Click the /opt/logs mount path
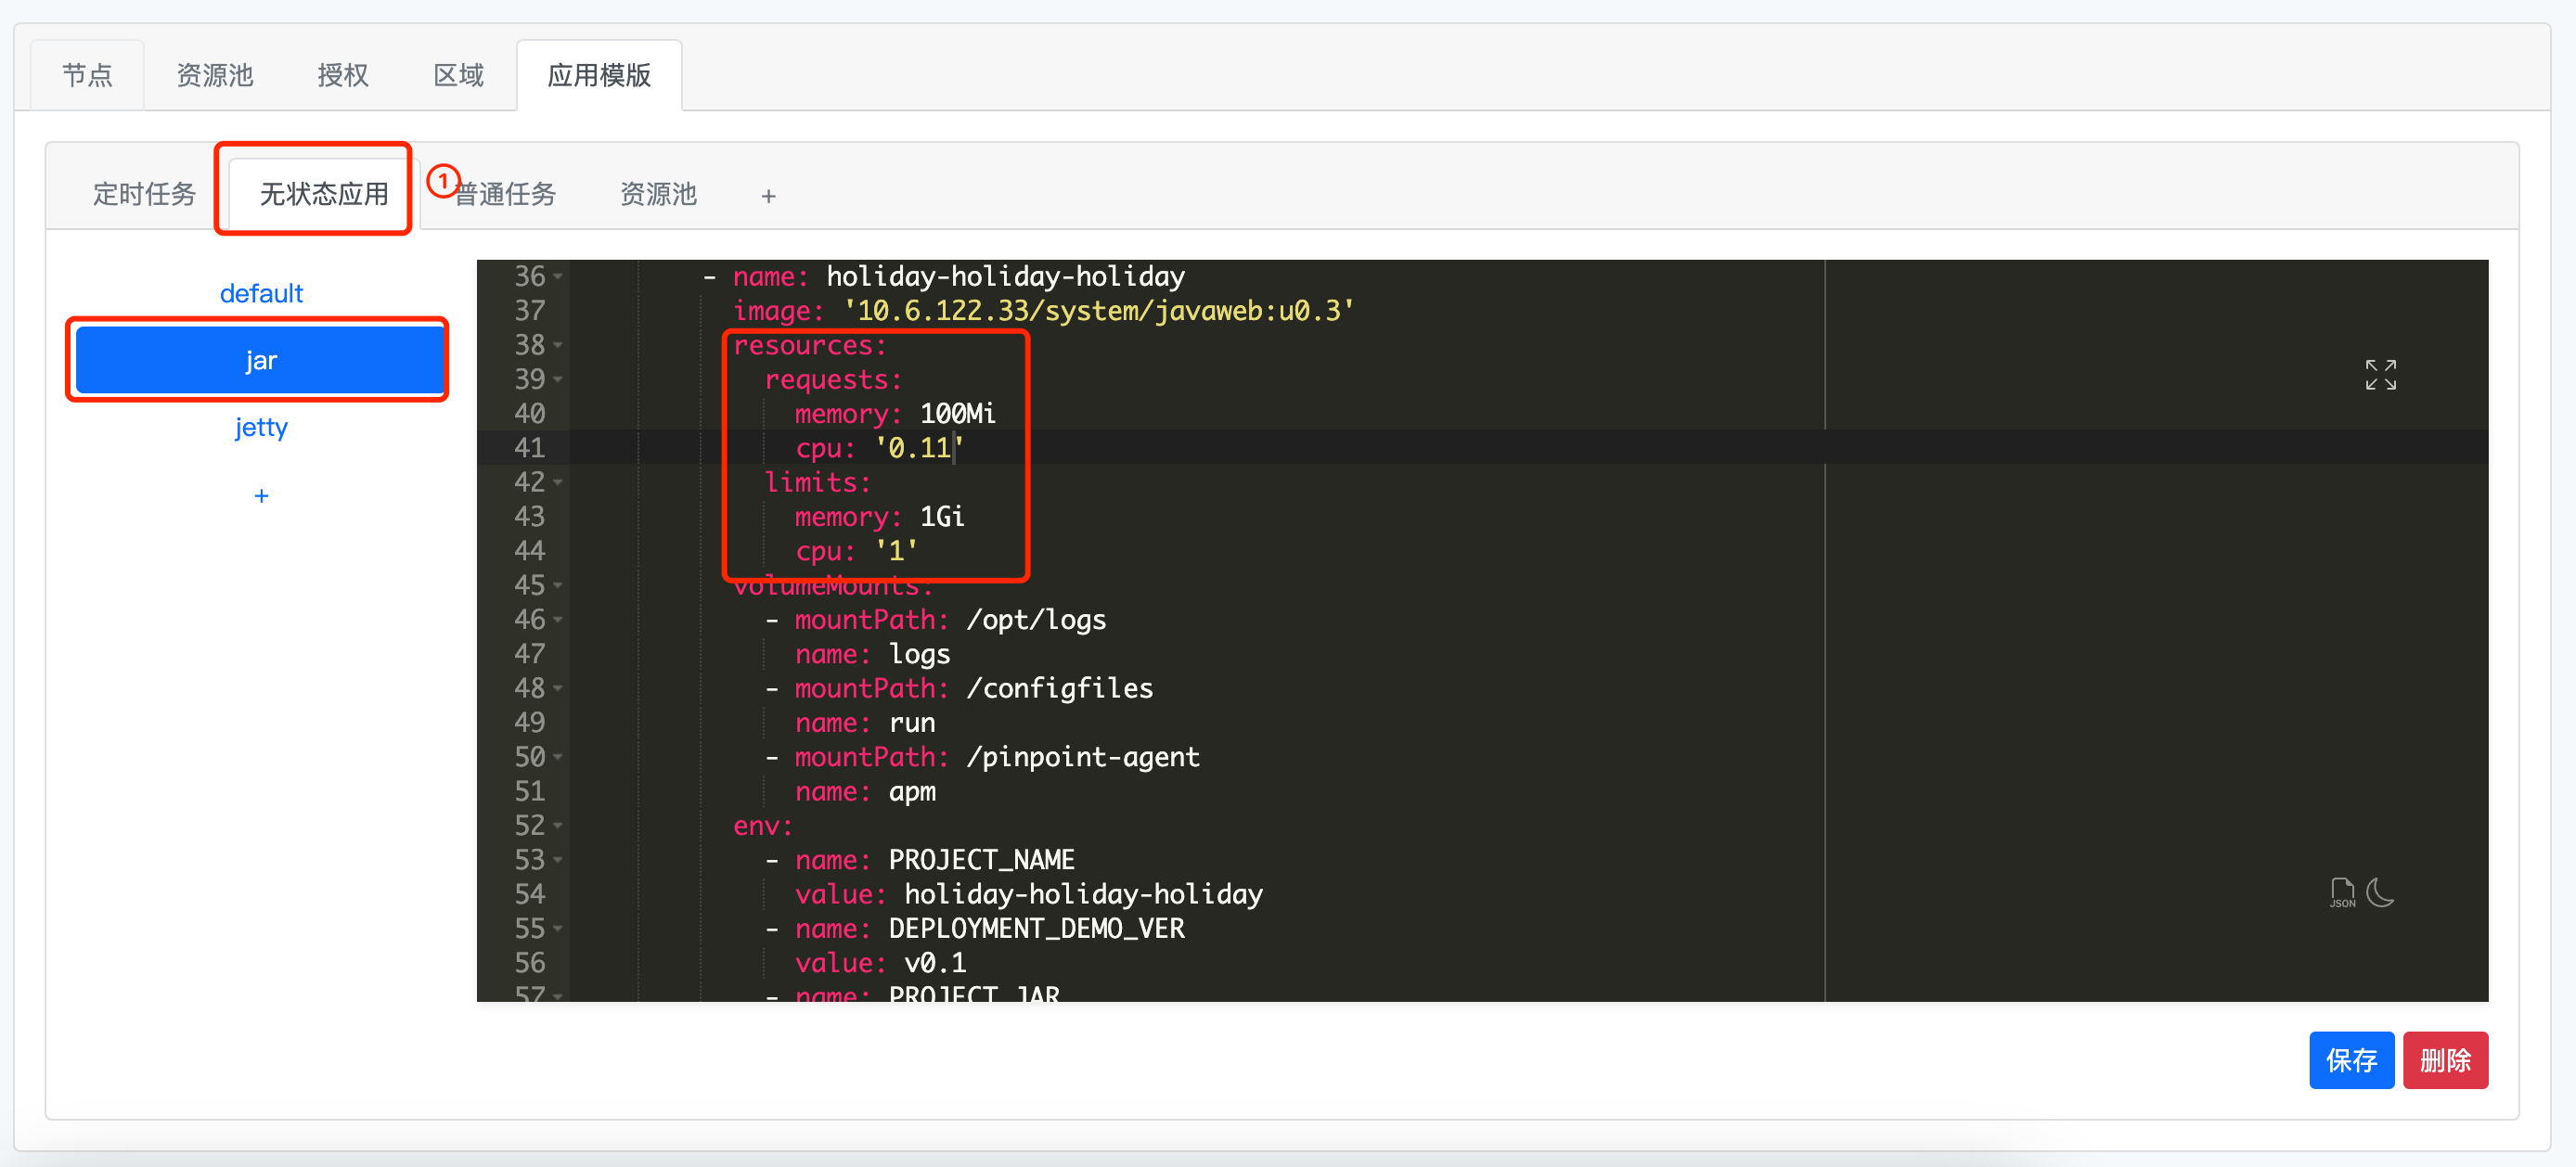The image size is (2576, 1167). [x=1036, y=620]
